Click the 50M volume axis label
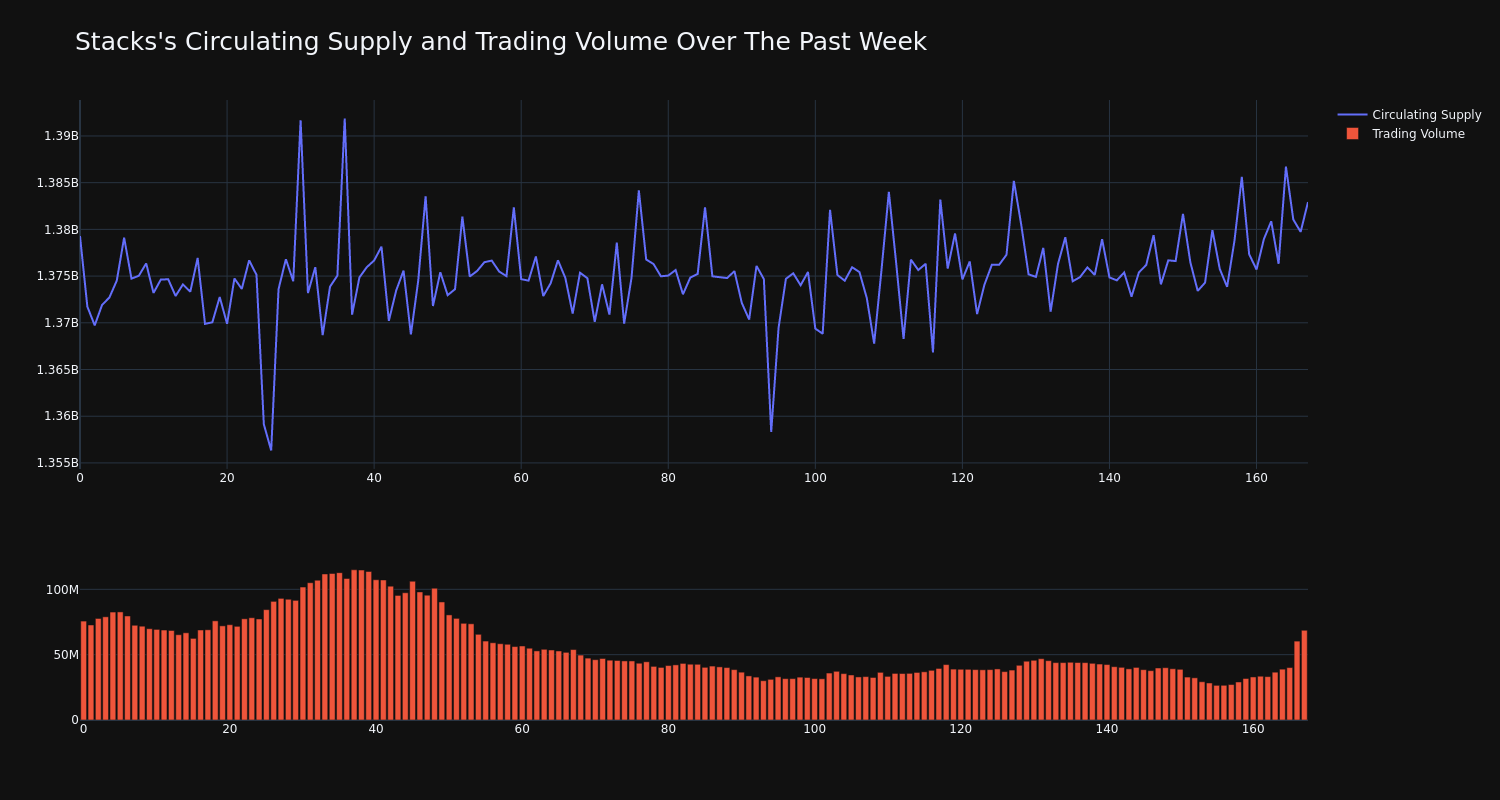 coord(65,655)
